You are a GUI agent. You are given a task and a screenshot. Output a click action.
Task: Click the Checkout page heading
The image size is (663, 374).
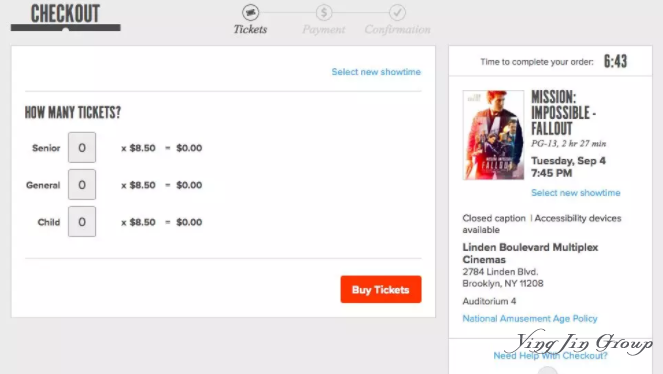[x=66, y=14]
